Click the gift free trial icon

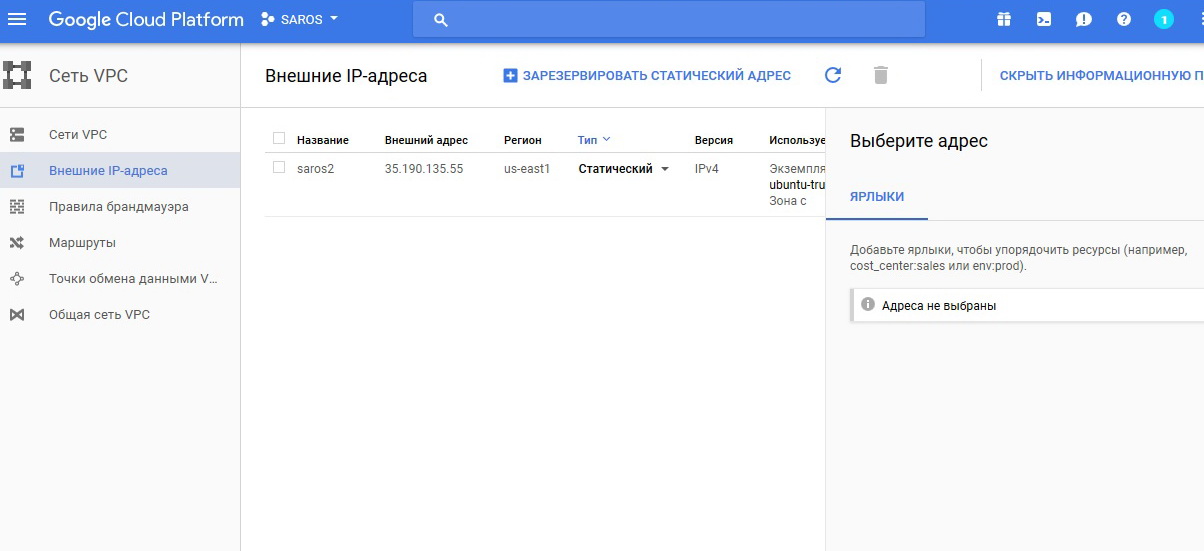[x=1004, y=19]
